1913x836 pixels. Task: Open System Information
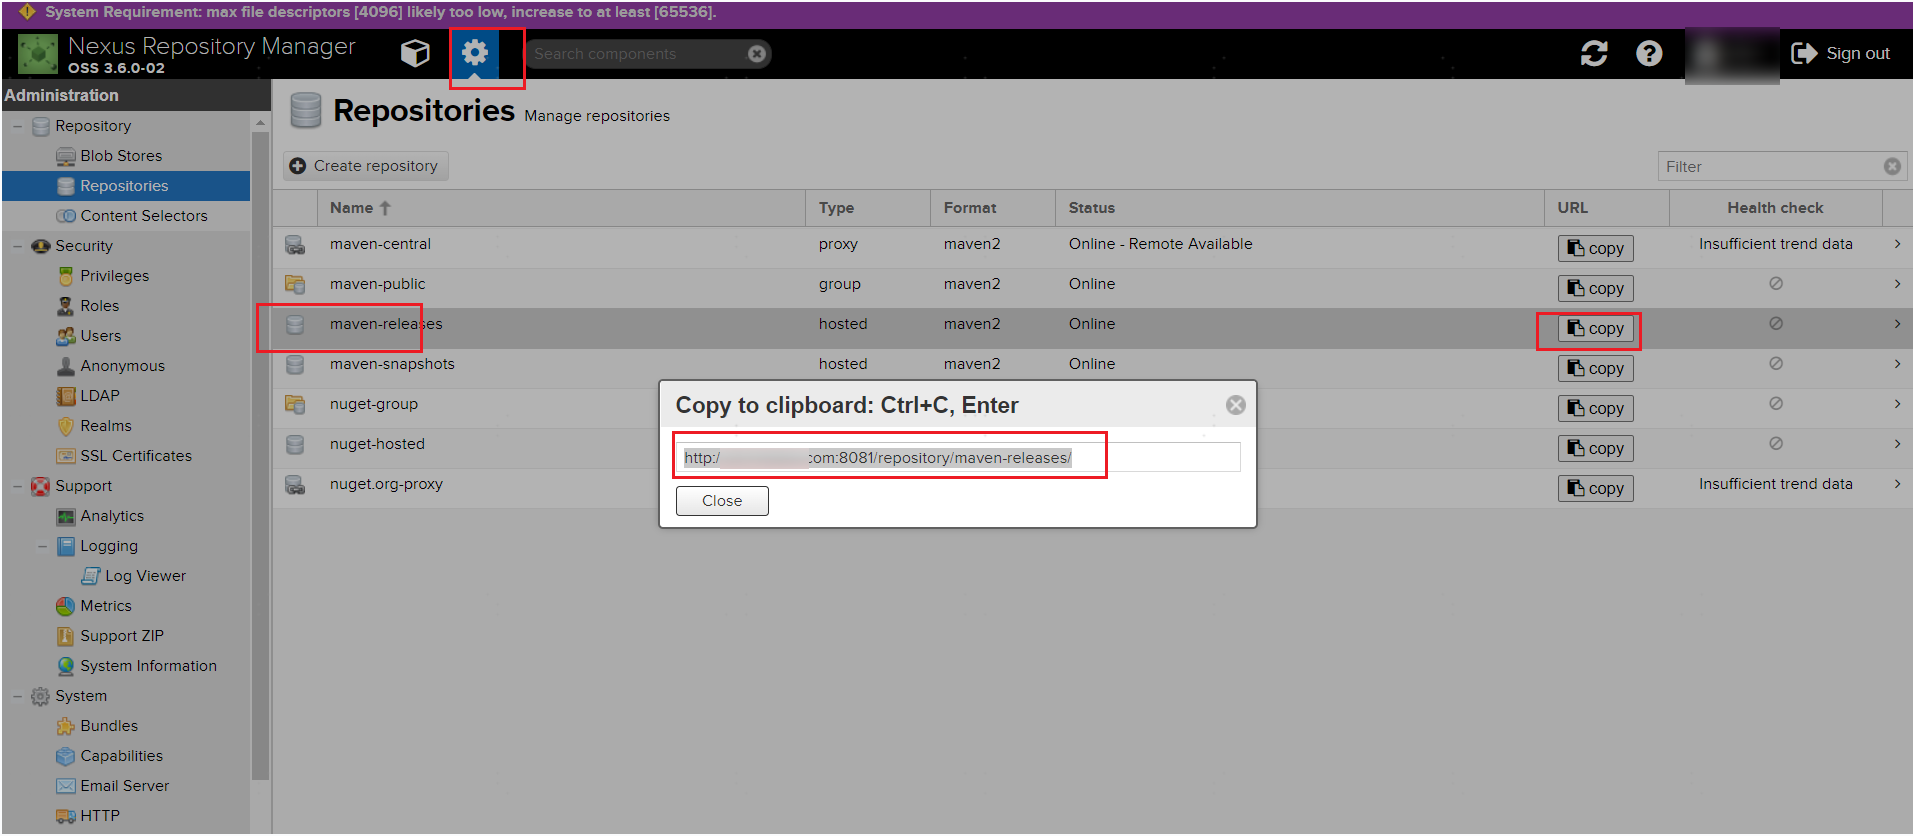pyautogui.click(x=148, y=666)
